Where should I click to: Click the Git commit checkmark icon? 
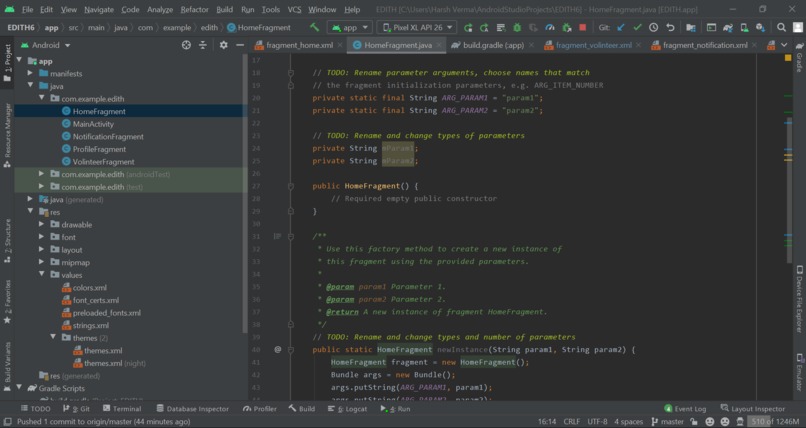[x=637, y=28]
